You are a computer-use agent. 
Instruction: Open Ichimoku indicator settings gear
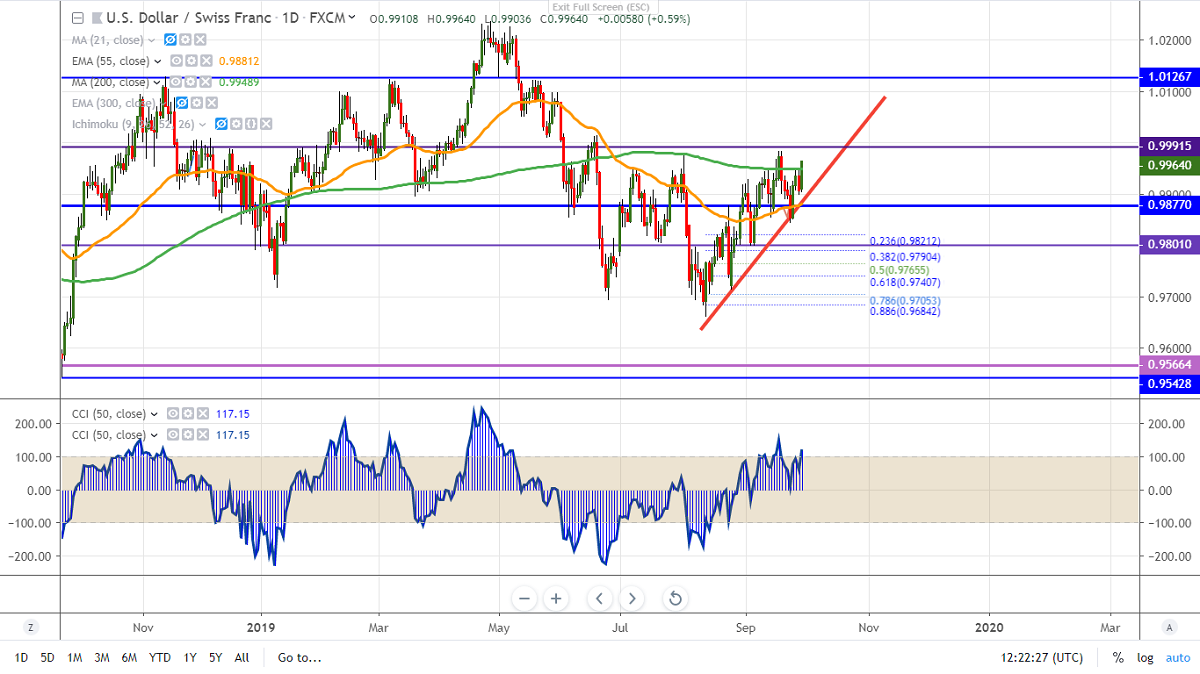click(x=237, y=124)
